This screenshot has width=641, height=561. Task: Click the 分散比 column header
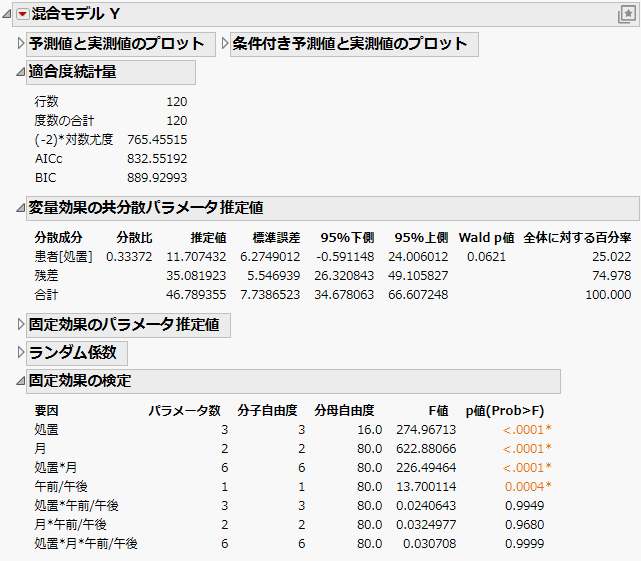pyautogui.click(x=134, y=238)
